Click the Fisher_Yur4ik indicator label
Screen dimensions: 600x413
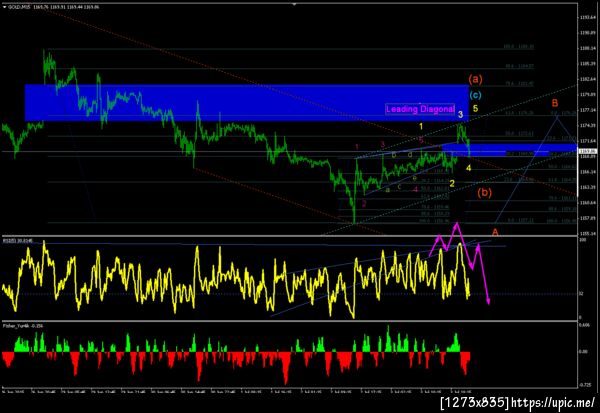(x=23, y=326)
